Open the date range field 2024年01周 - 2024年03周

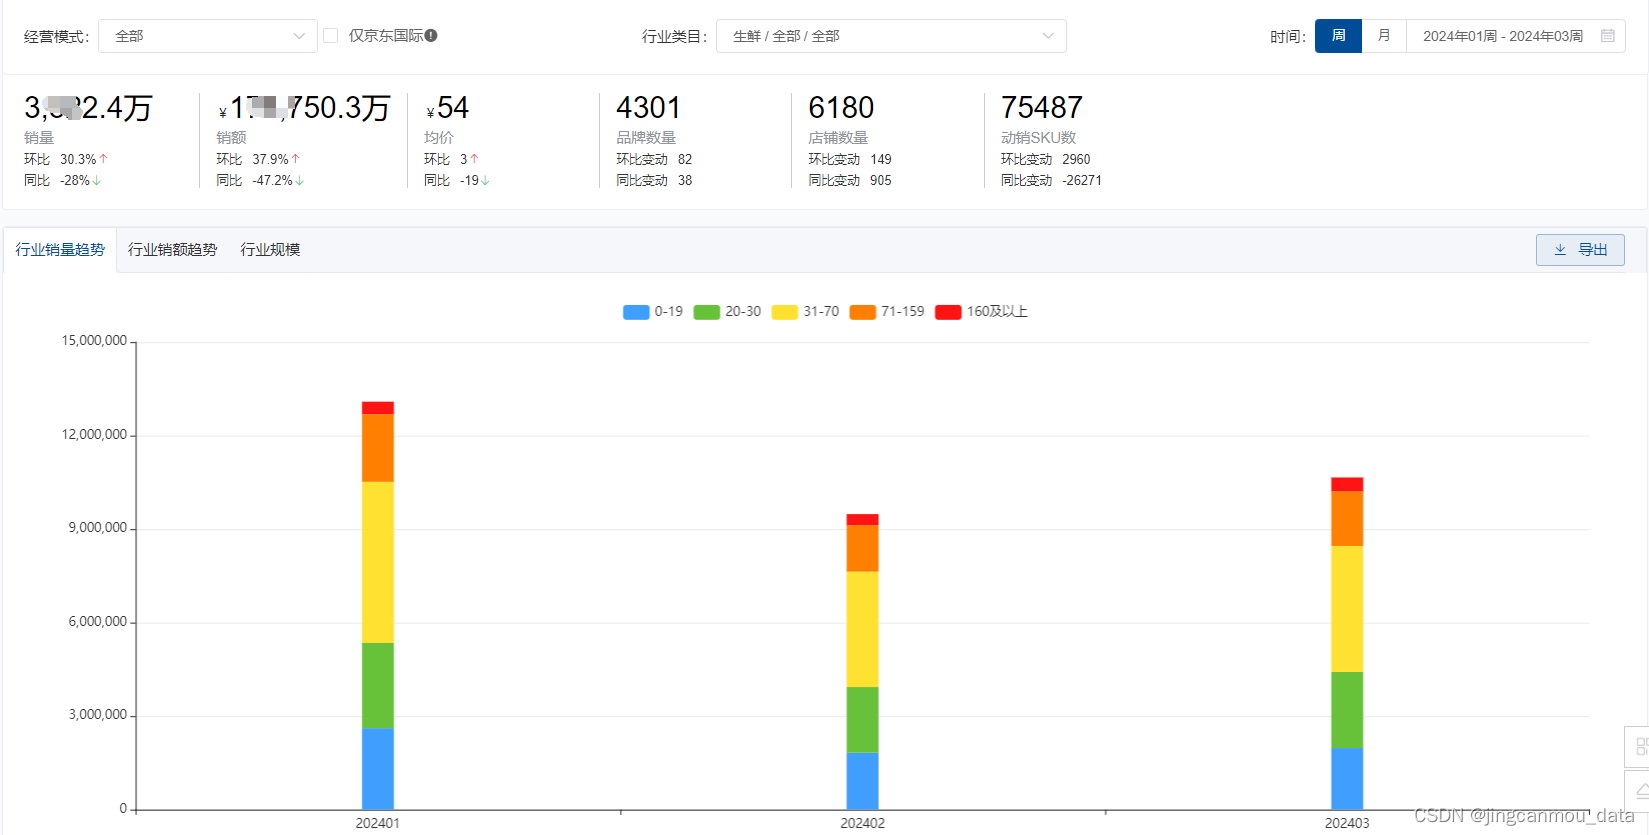(x=1515, y=36)
